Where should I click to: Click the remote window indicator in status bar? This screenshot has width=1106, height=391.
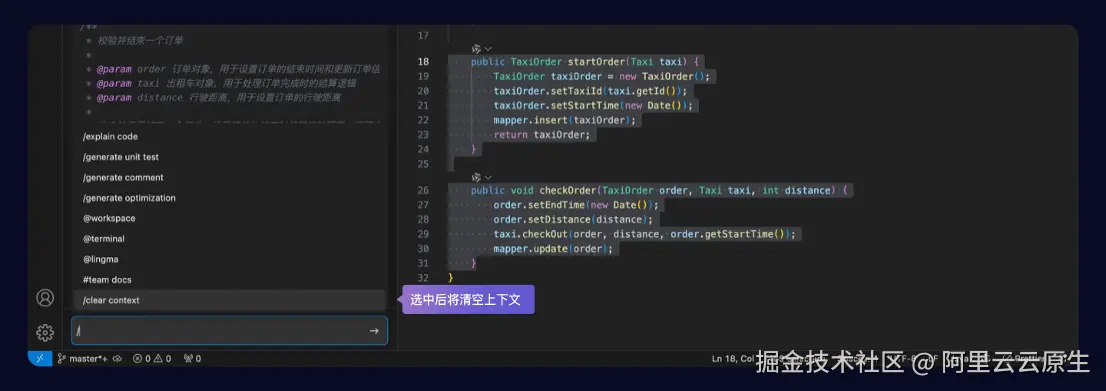click(40, 359)
